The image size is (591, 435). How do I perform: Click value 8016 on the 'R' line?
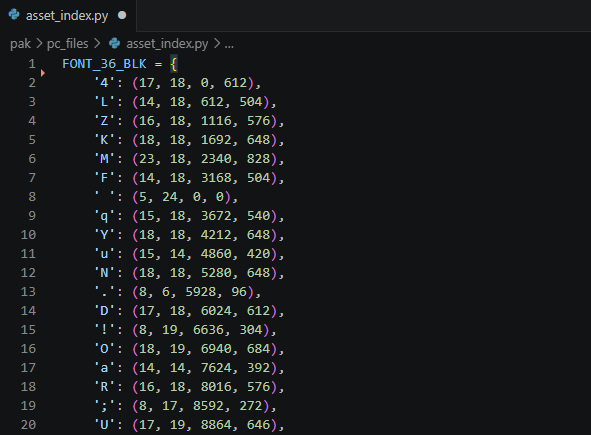pos(216,387)
